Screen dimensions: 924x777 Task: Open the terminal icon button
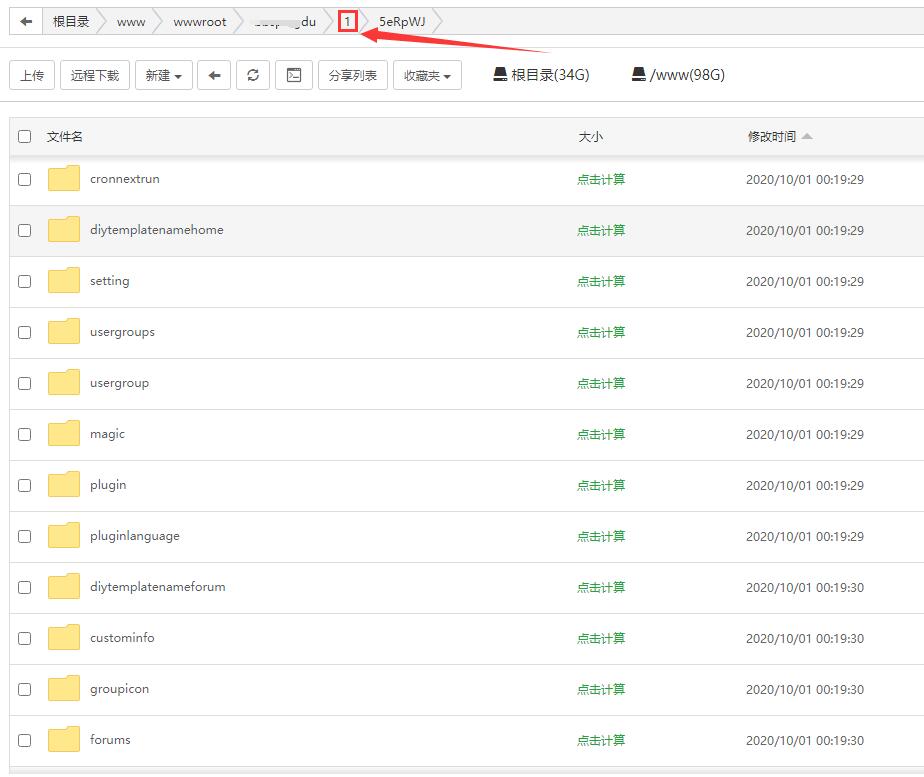[293, 75]
